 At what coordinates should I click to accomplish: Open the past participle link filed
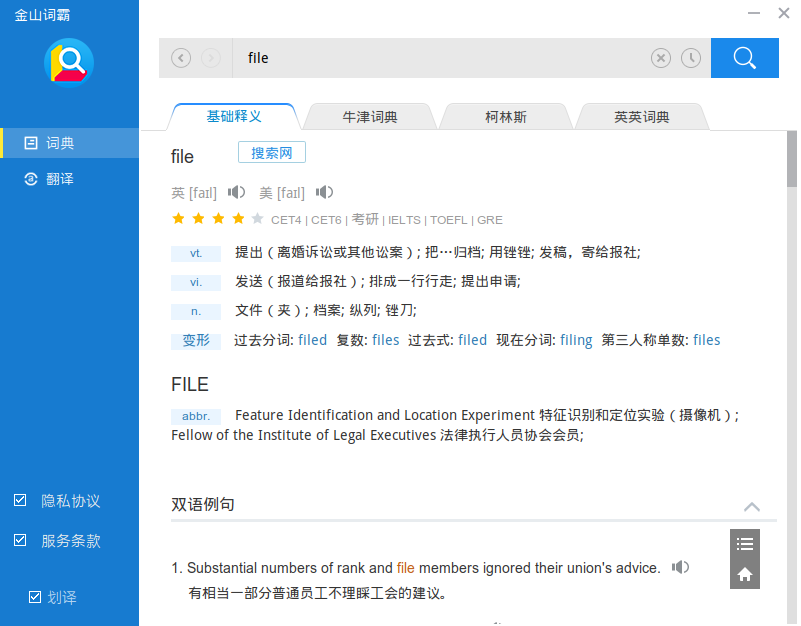[313, 340]
